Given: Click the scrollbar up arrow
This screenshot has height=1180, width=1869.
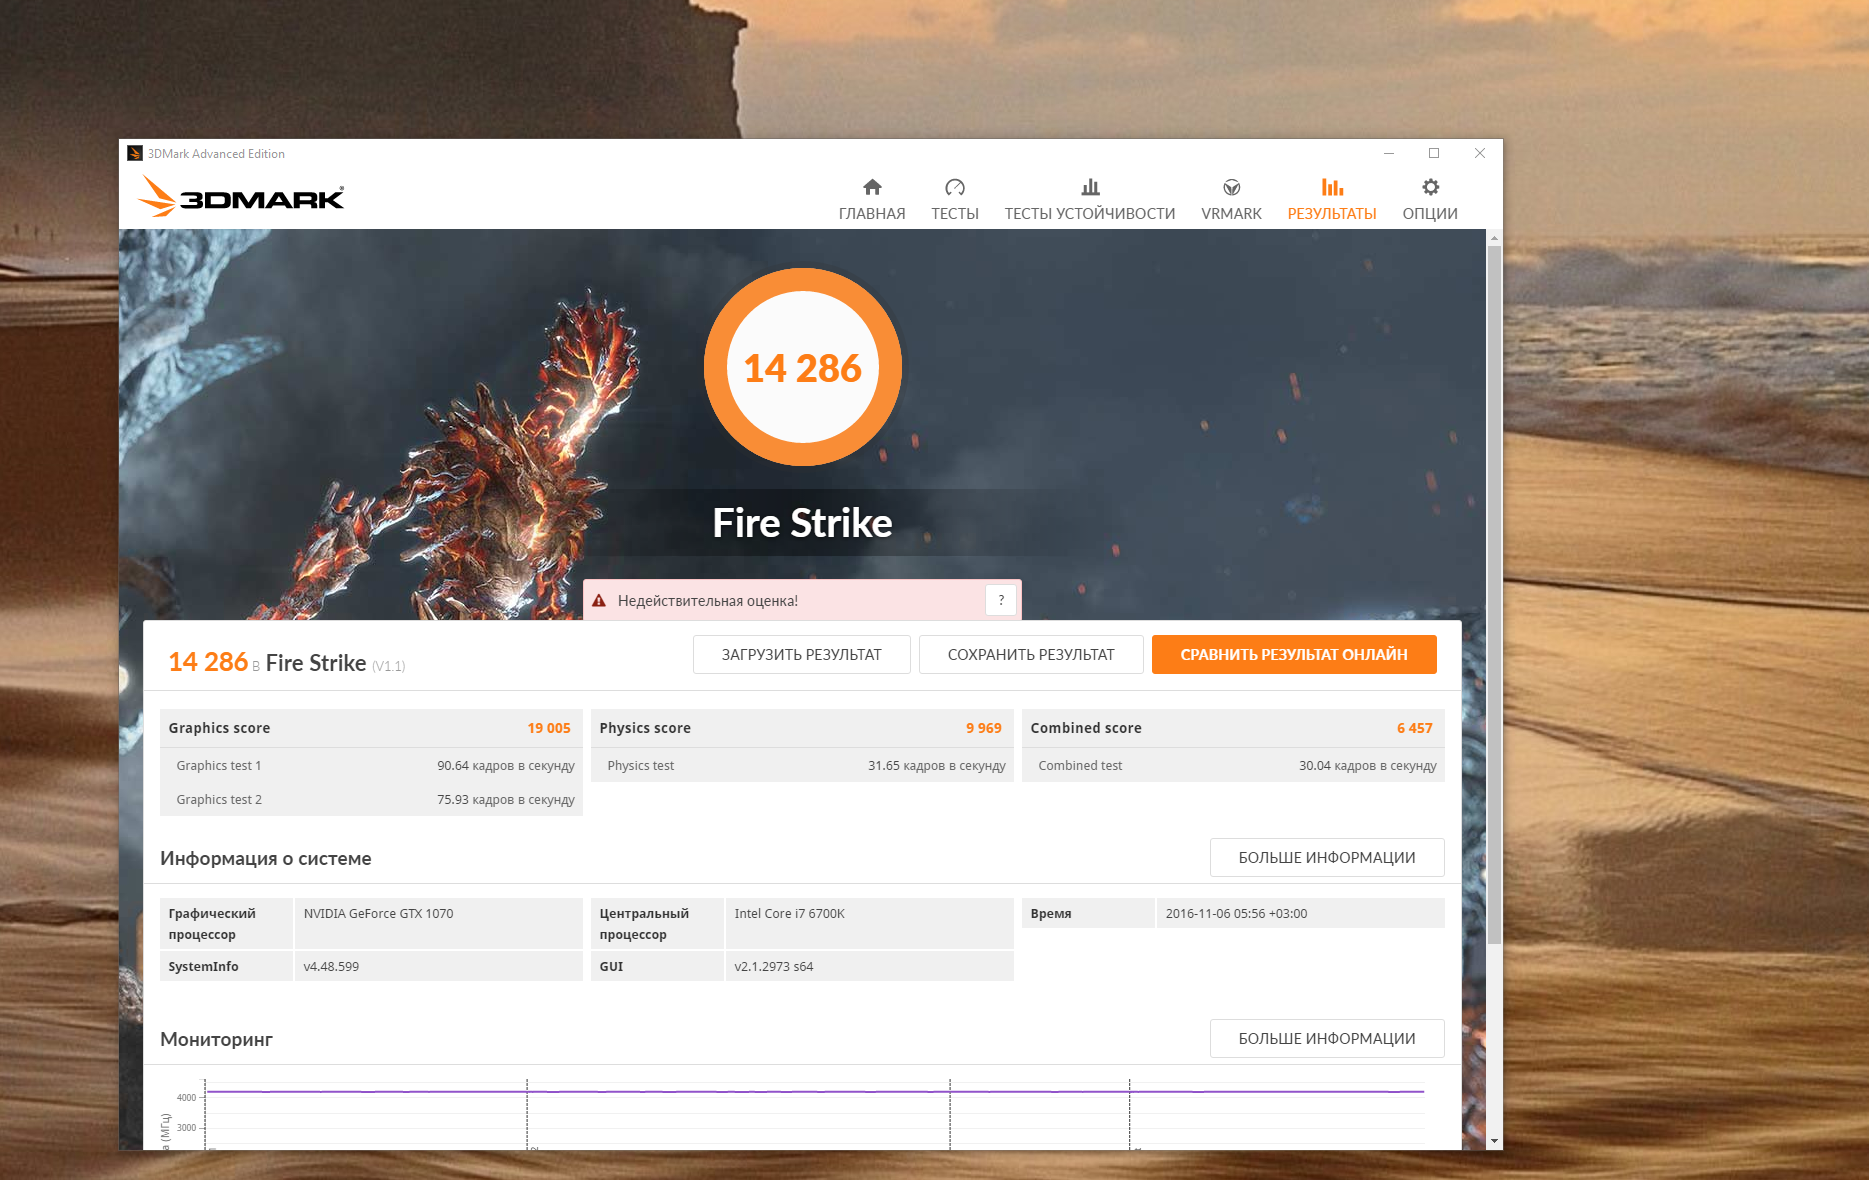Looking at the screenshot, I should coord(1494,238).
